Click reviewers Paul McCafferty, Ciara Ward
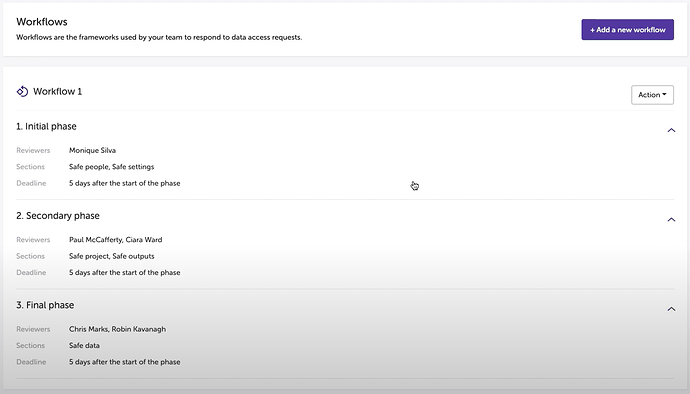Screen dimensions: 690x394 pos(115,239)
